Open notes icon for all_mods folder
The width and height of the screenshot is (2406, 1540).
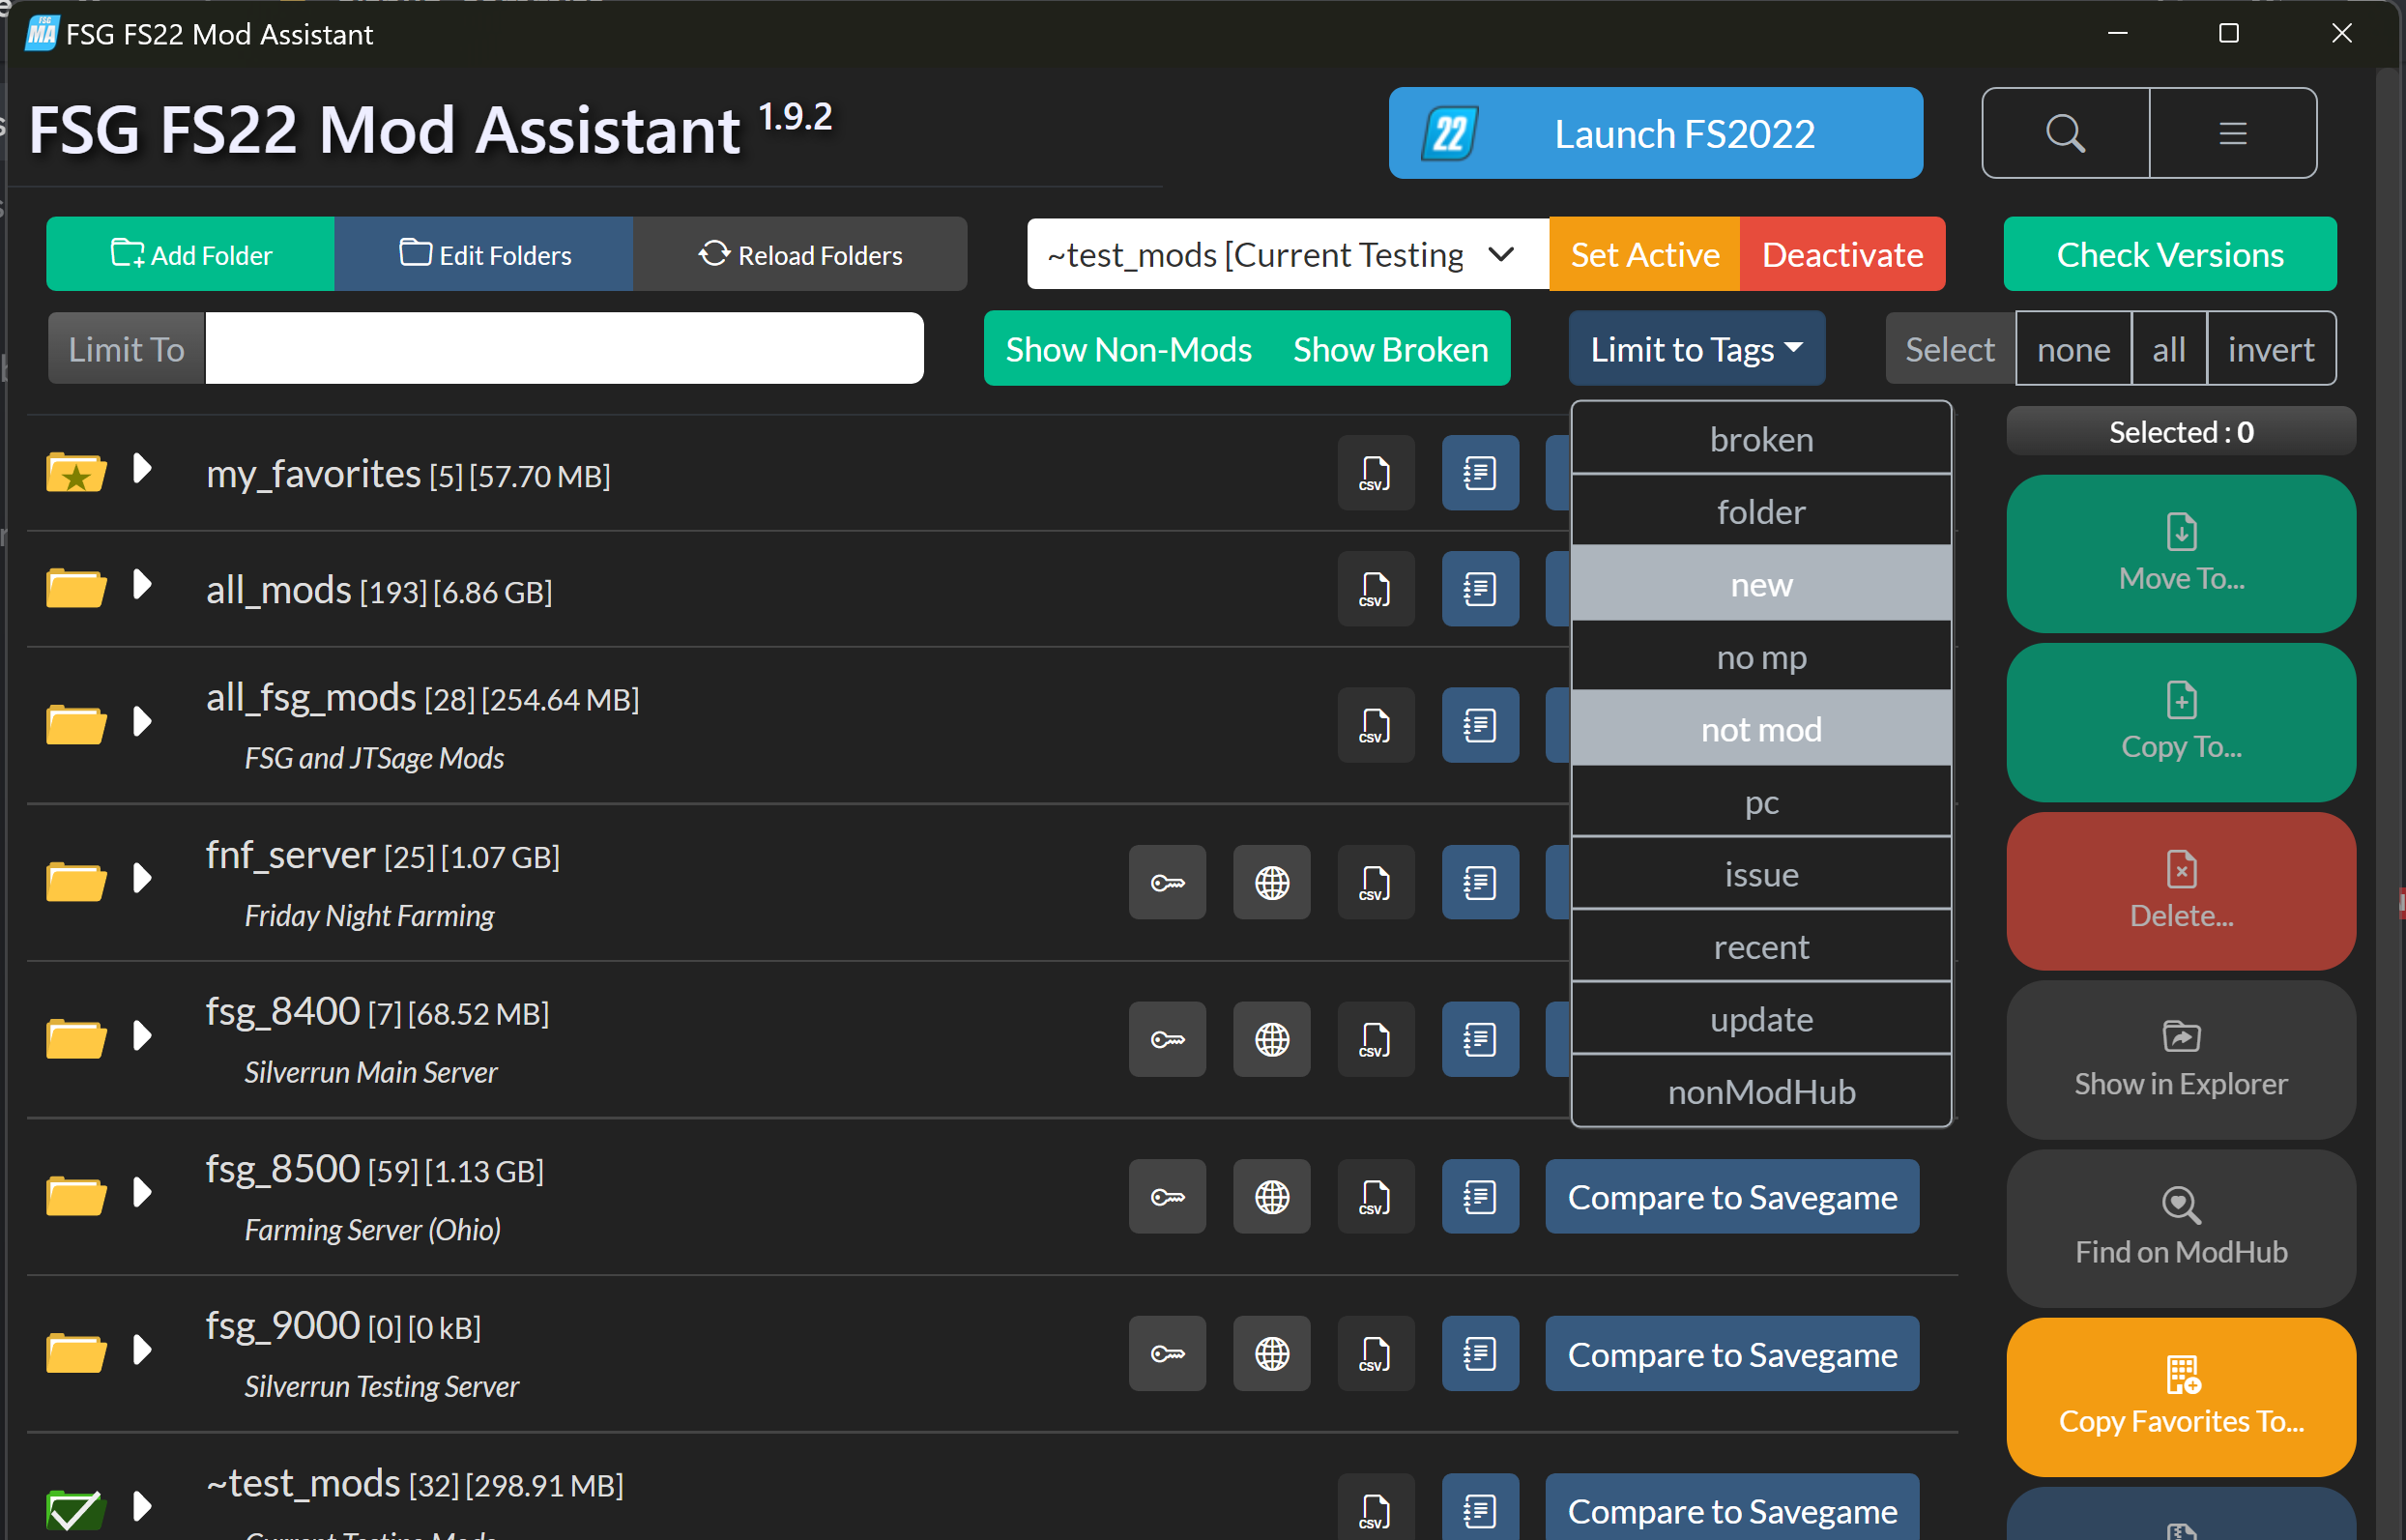[x=1479, y=589]
